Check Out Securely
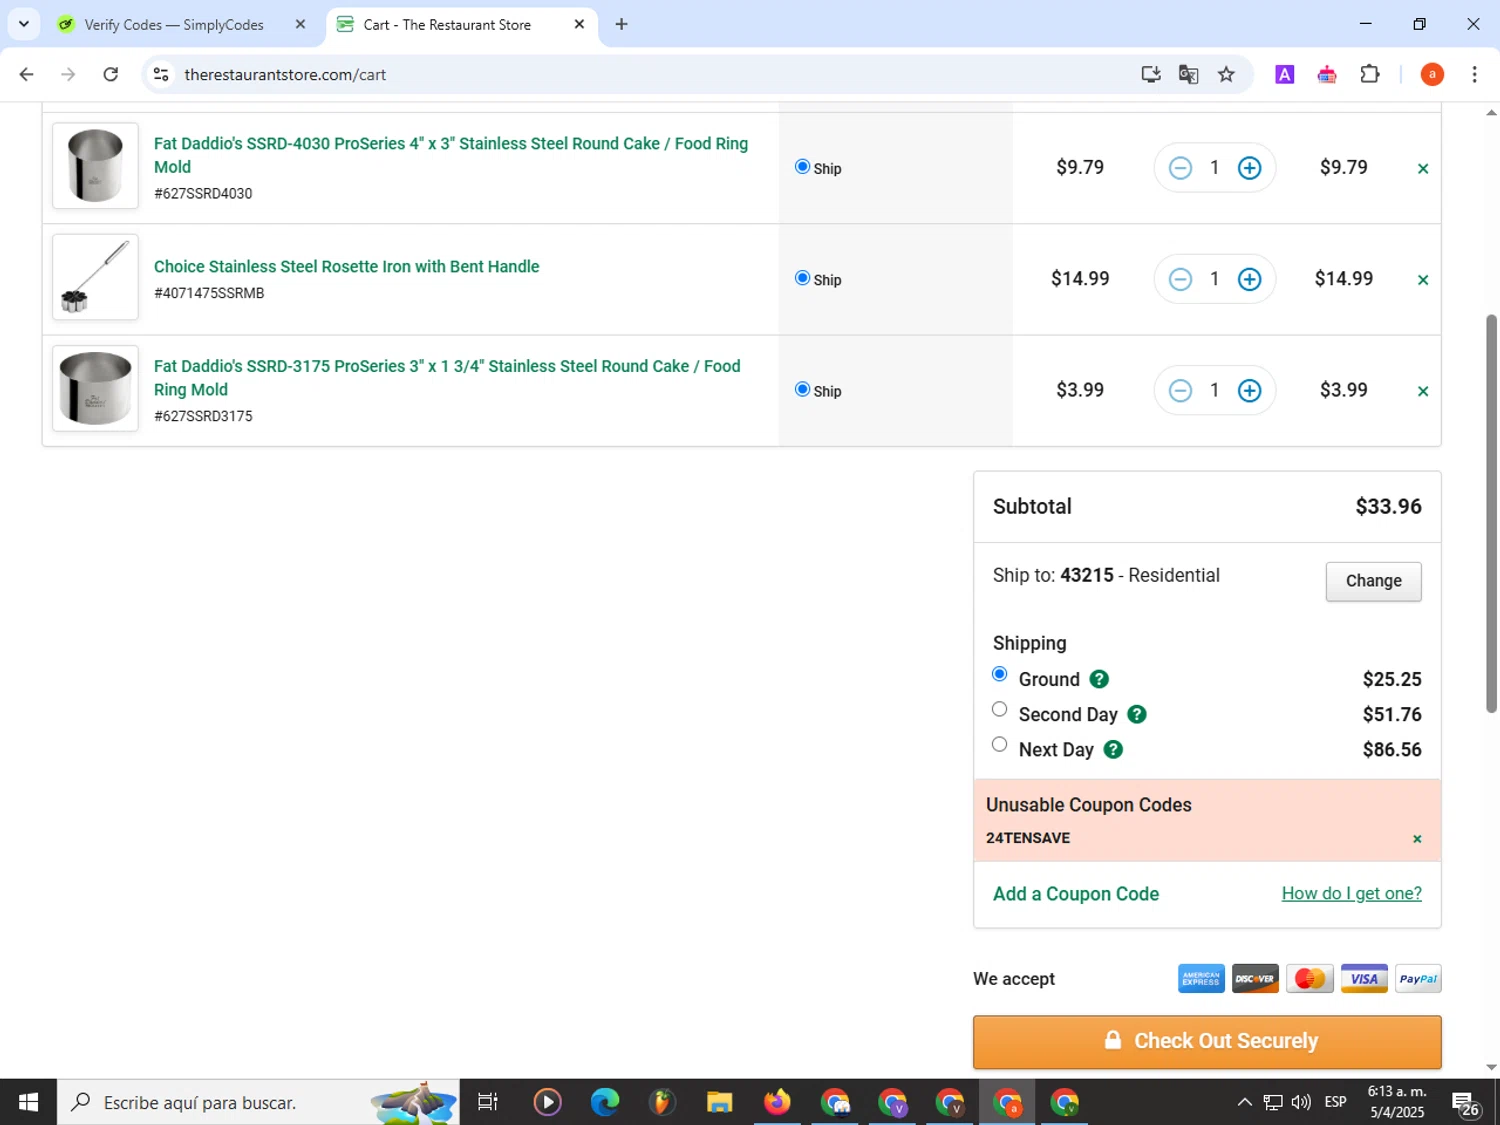1500x1125 pixels. tap(1207, 1042)
